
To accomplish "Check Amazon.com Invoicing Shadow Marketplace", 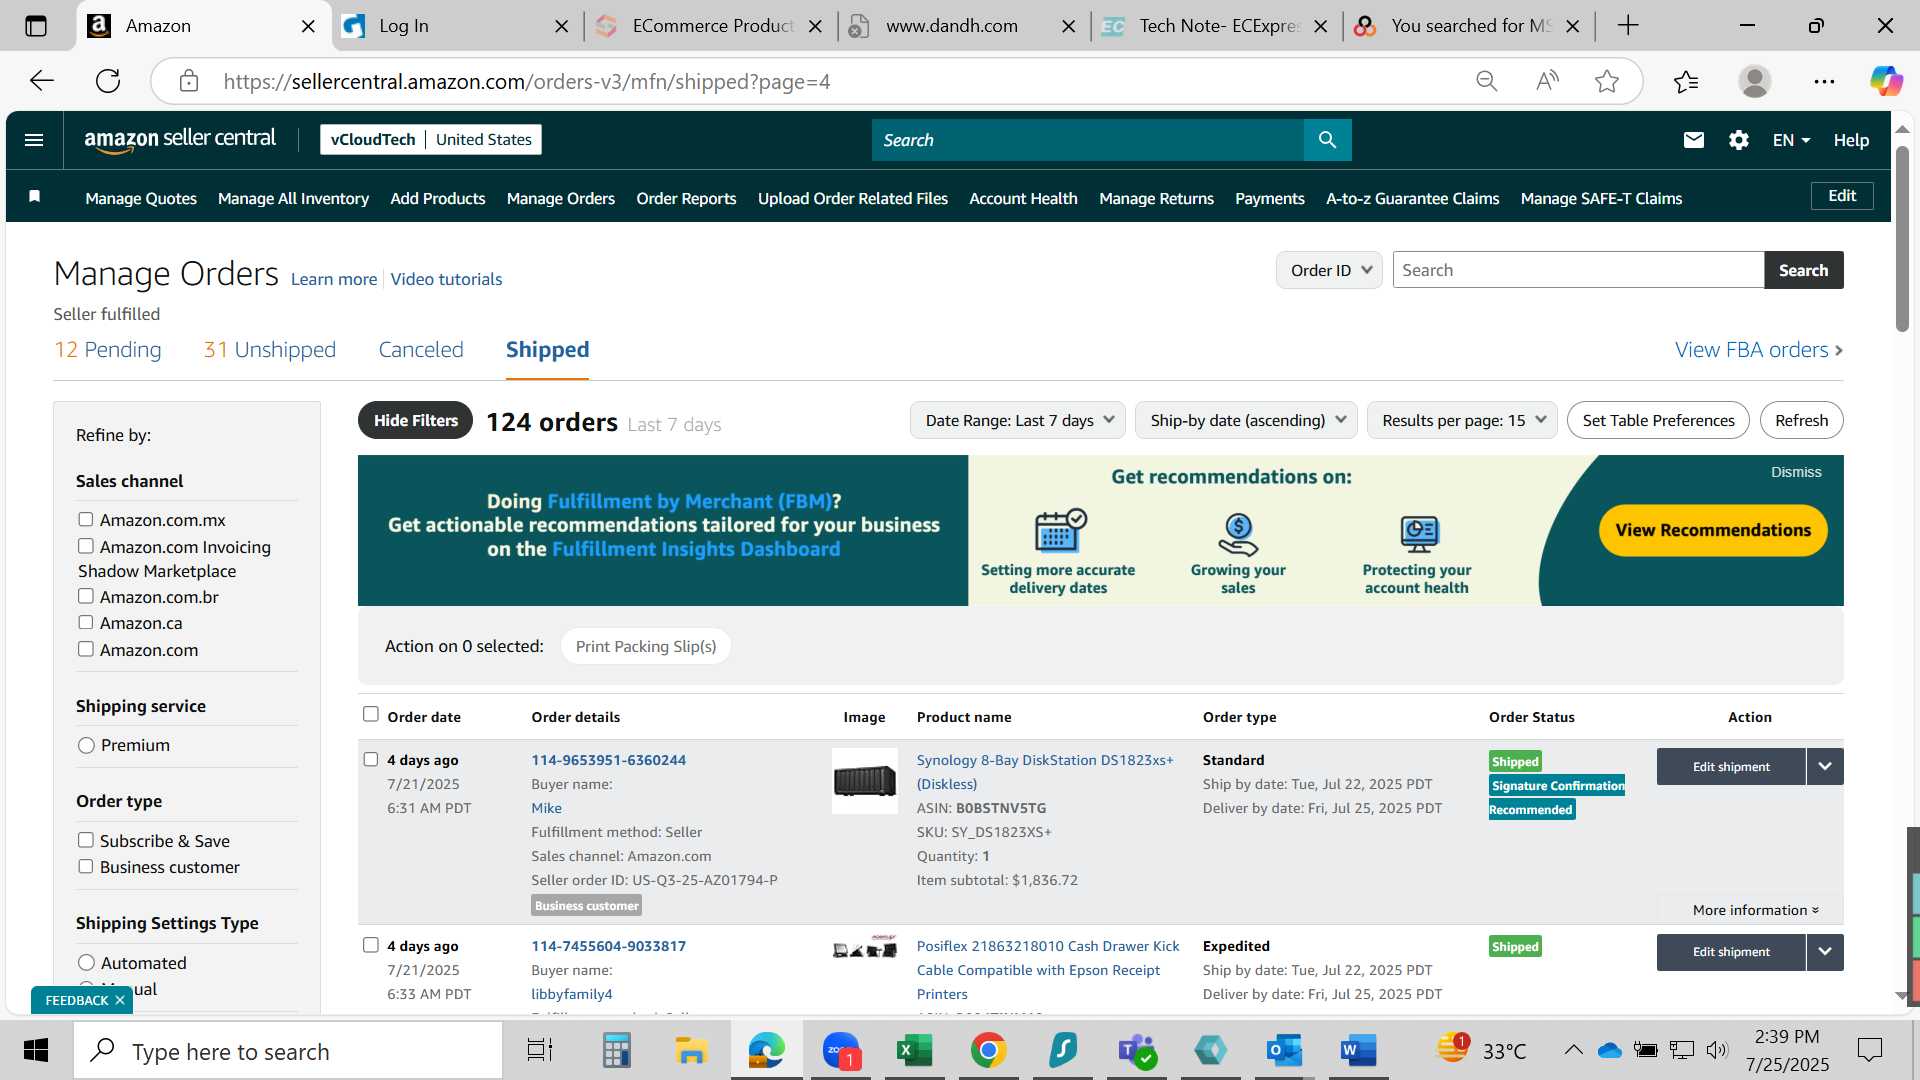I will [86, 546].
